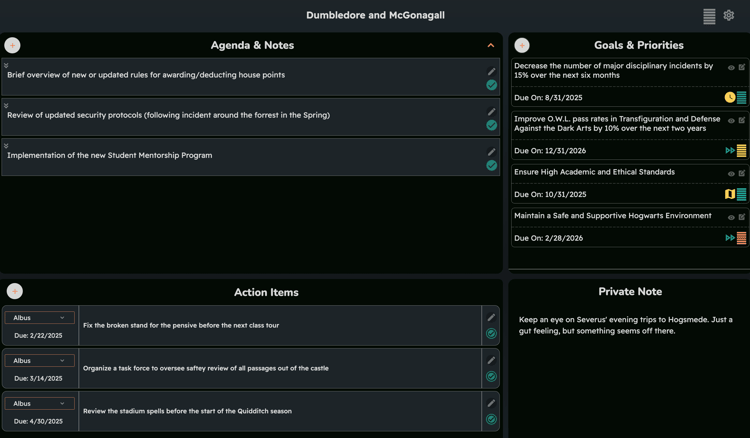The width and height of the screenshot is (750, 438).
Task: Edit the task force action item
Action: (x=491, y=361)
